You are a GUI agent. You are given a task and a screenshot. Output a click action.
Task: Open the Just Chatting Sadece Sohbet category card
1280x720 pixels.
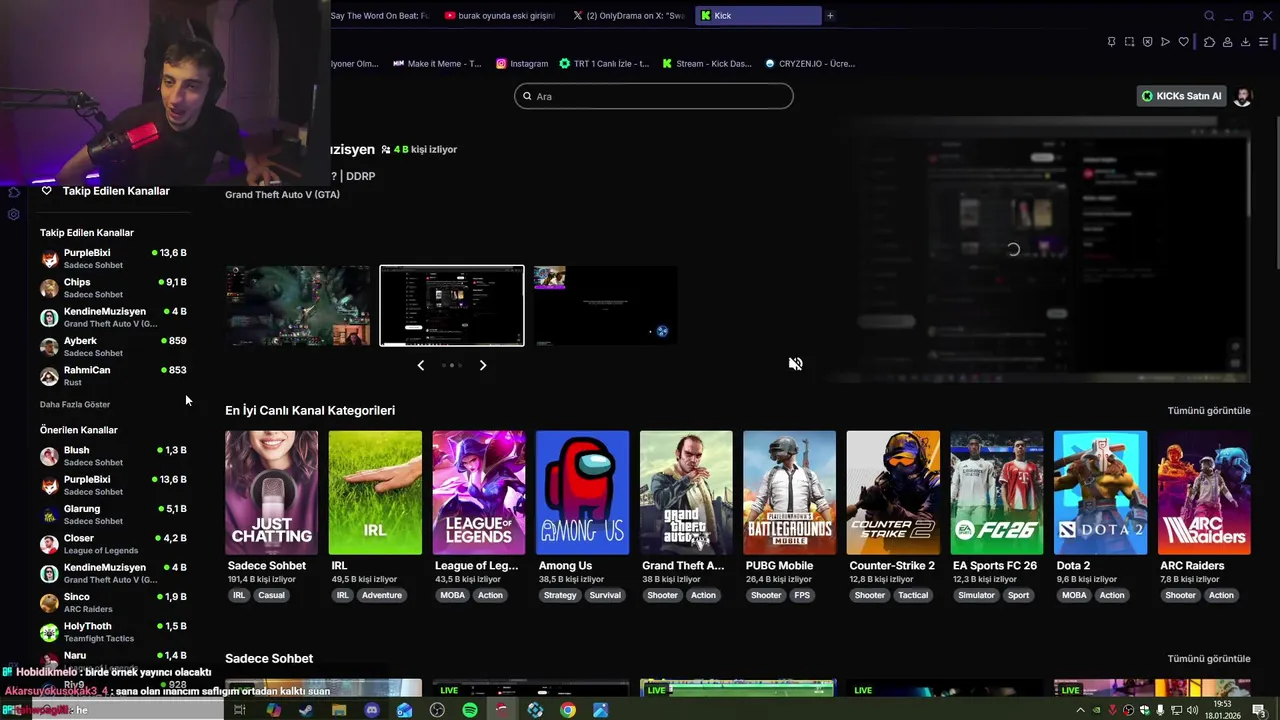coord(271,493)
